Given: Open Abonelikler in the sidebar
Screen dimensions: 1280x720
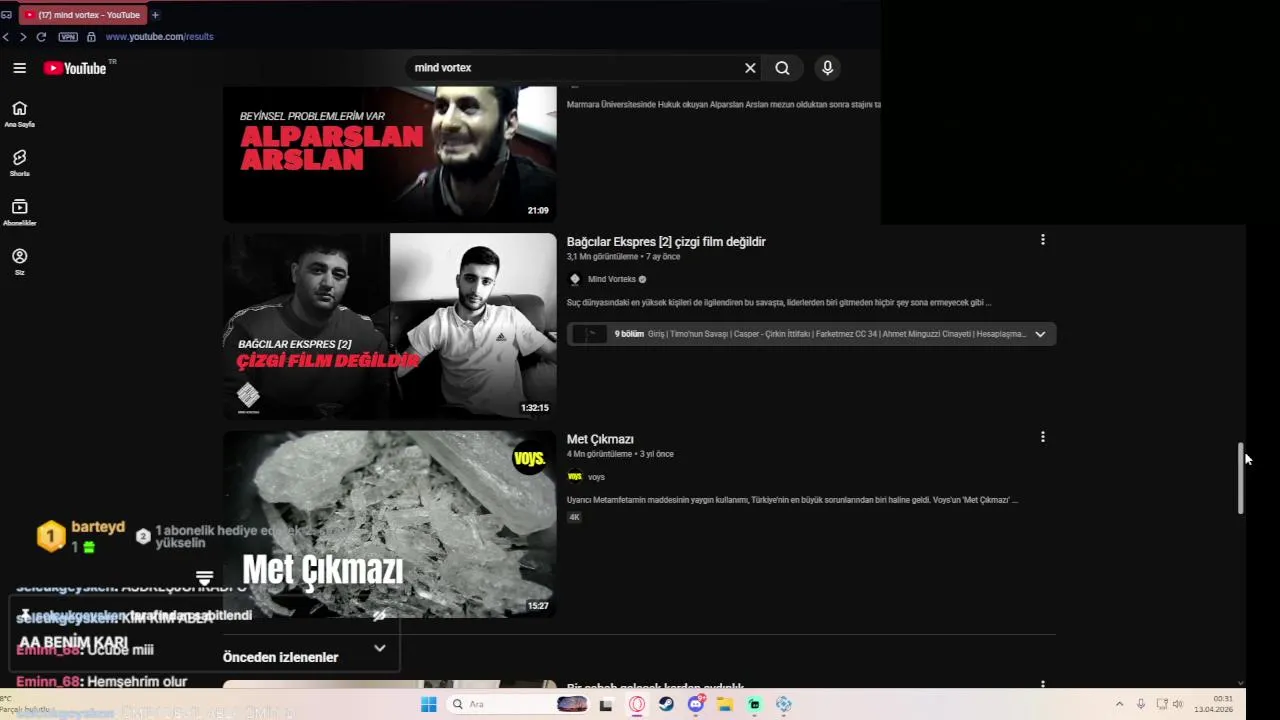Looking at the screenshot, I should 19,212.
